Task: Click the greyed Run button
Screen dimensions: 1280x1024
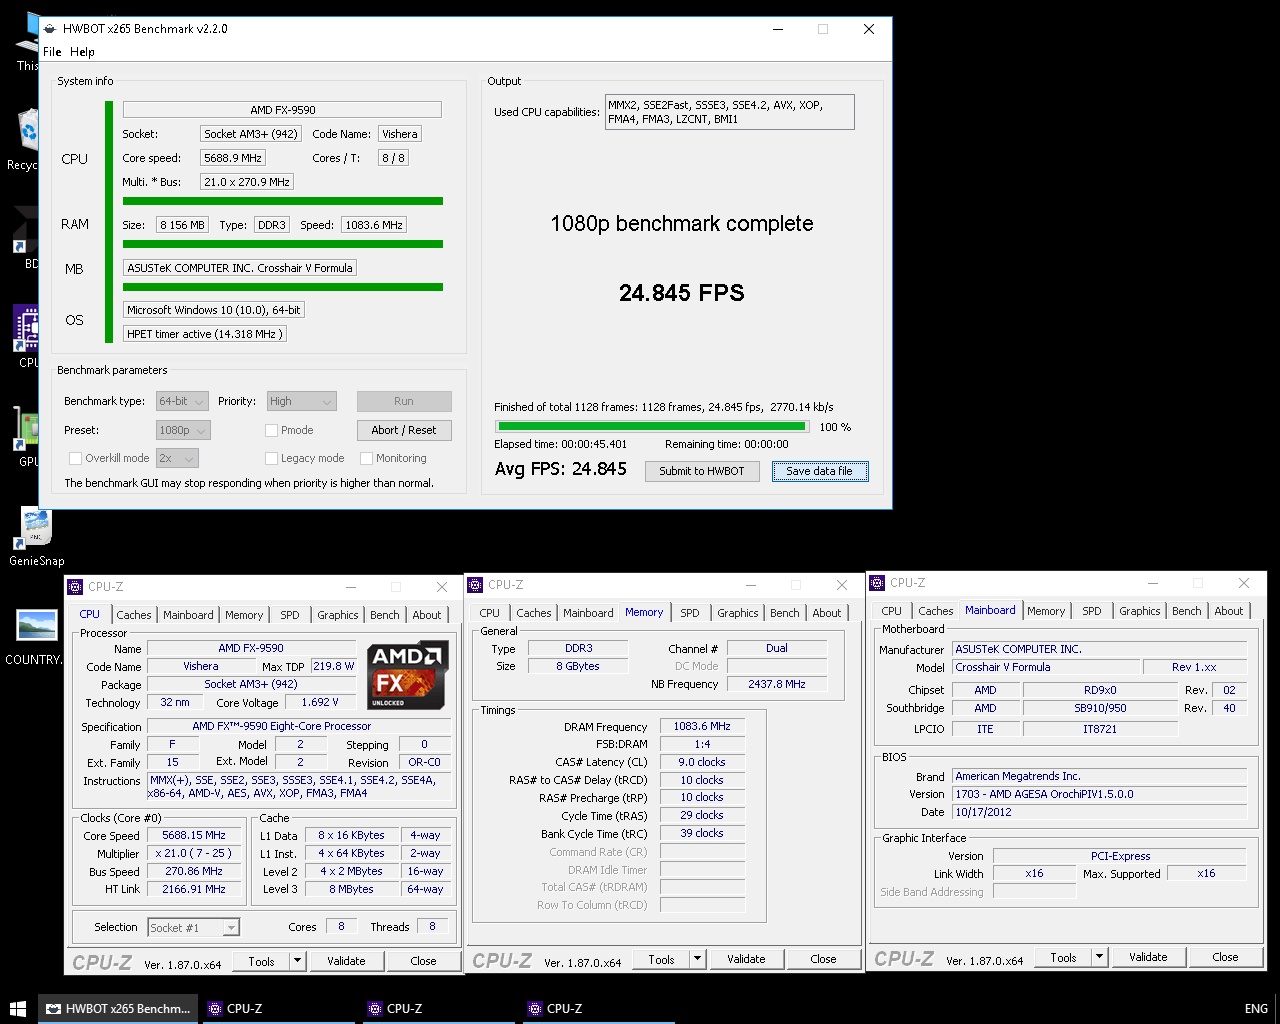Action: pos(404,401)
